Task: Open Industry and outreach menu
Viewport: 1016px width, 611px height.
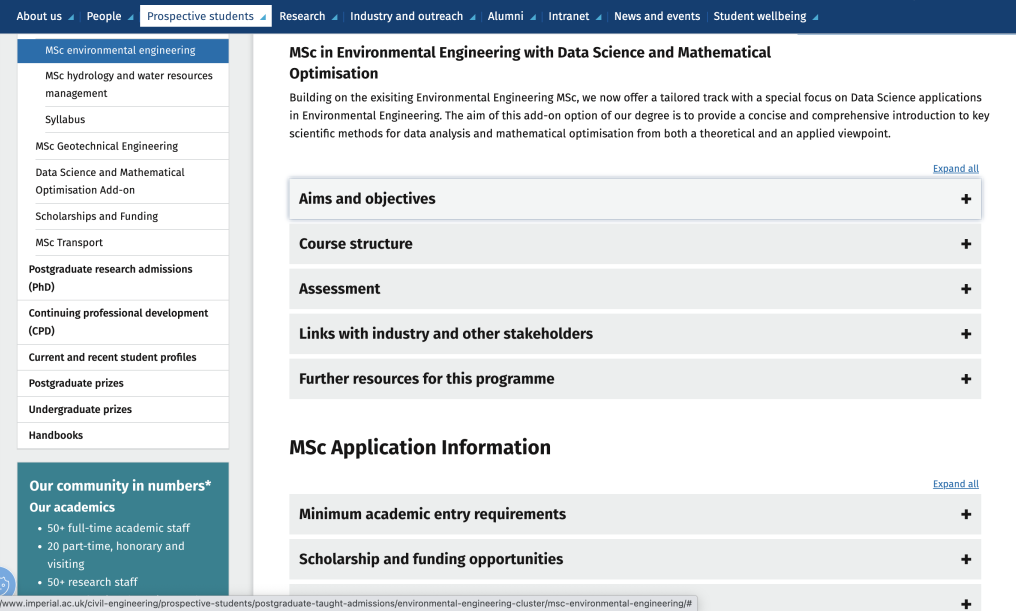Action: 406,16
